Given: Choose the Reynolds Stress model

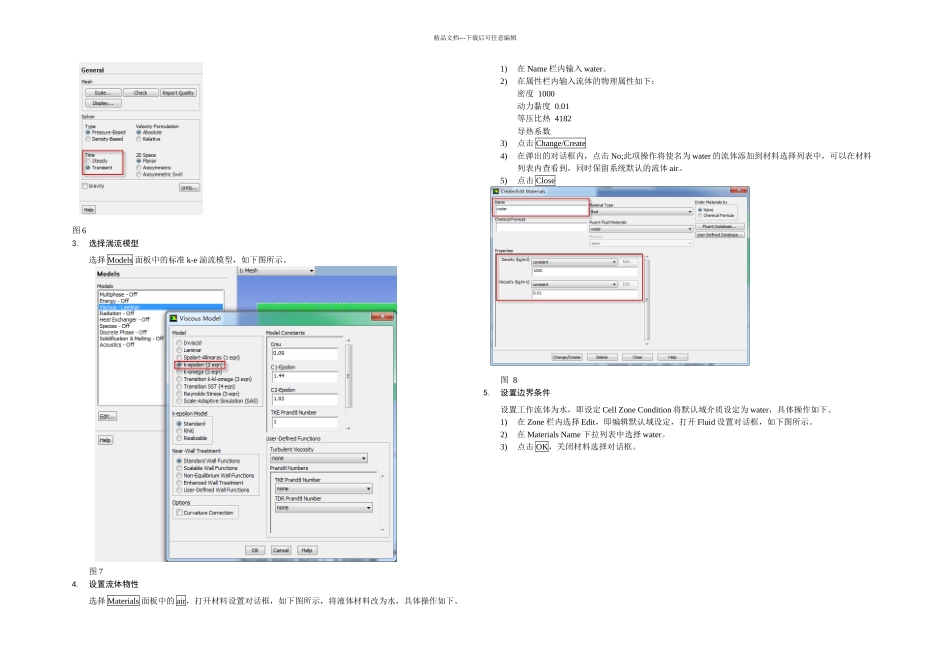Looking at the screenshot, I should pyautogui.click(x=179, y=394).
